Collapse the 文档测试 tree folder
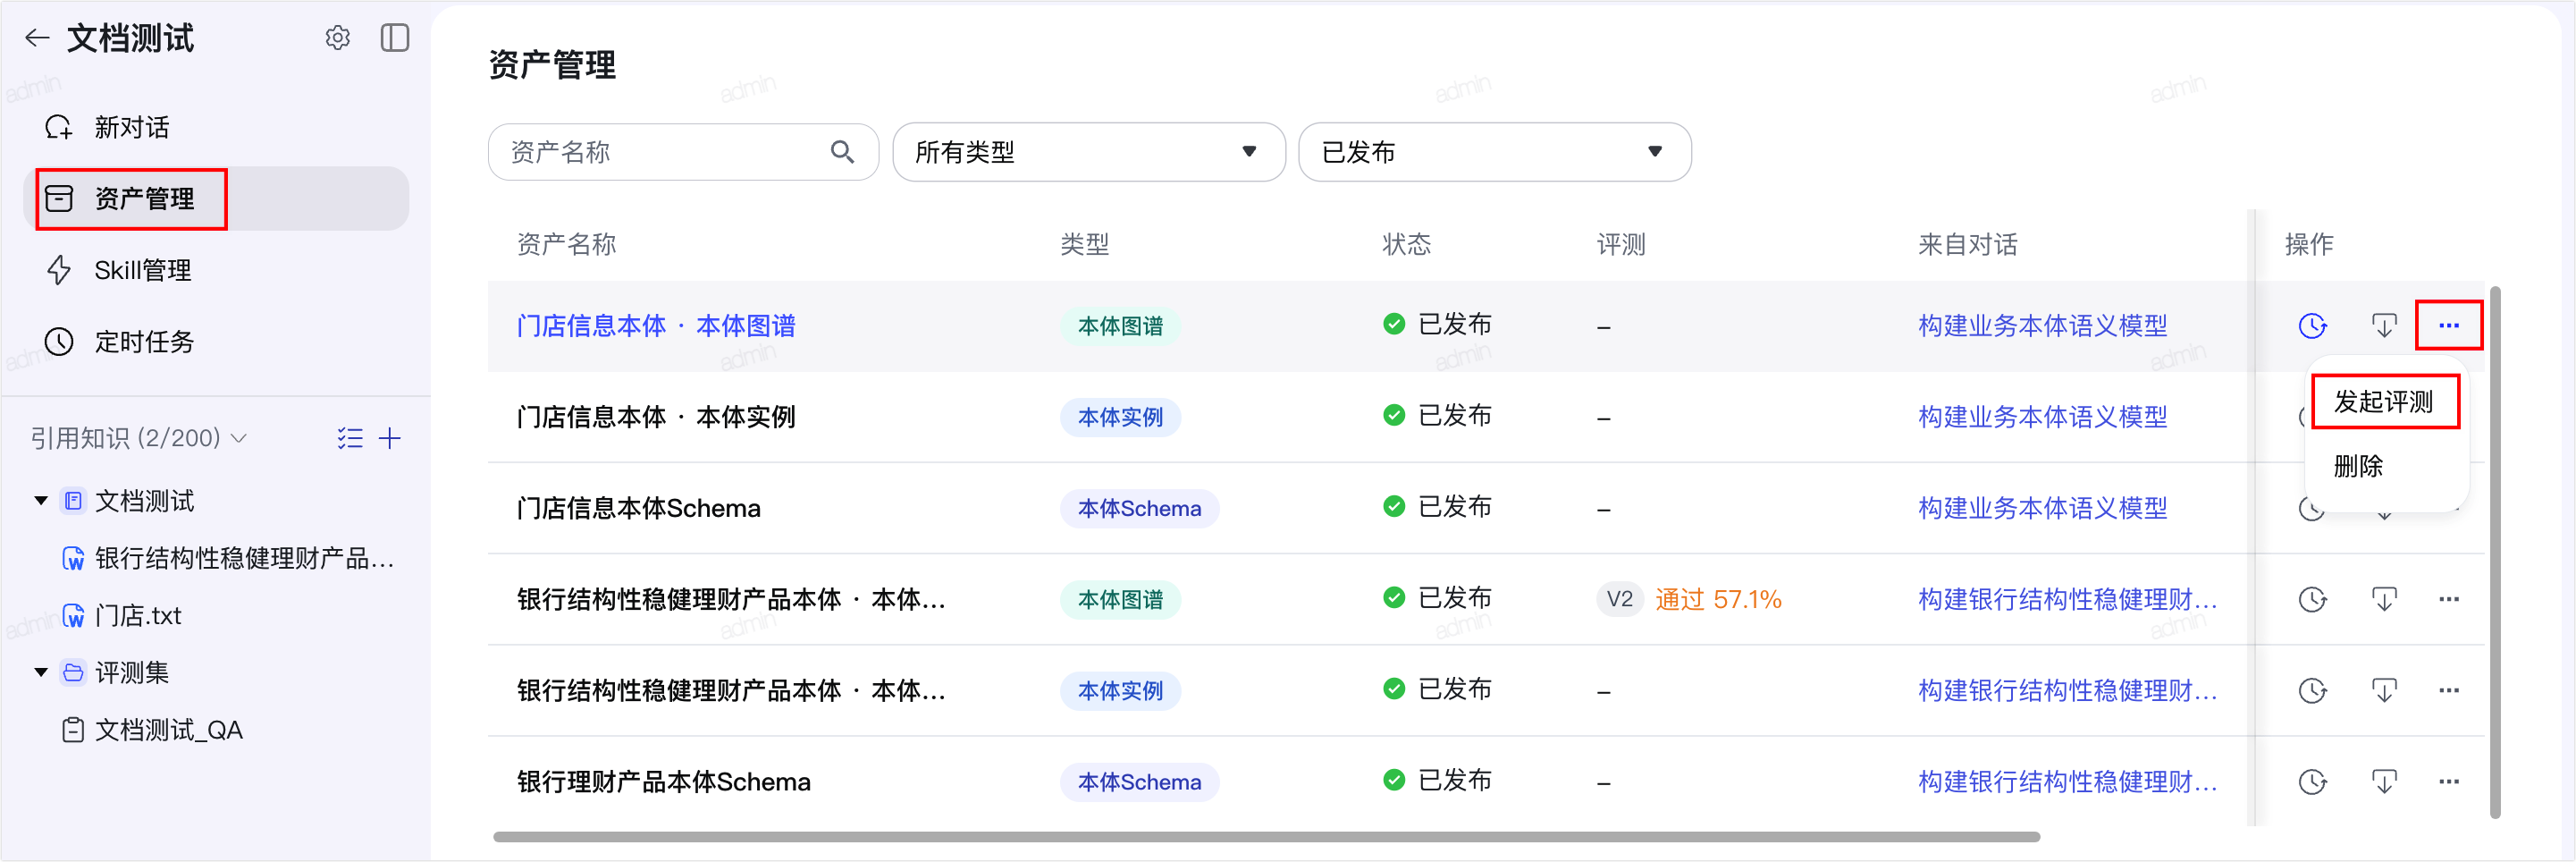This screenshot has width=2576, height=862. click(41, 501)
